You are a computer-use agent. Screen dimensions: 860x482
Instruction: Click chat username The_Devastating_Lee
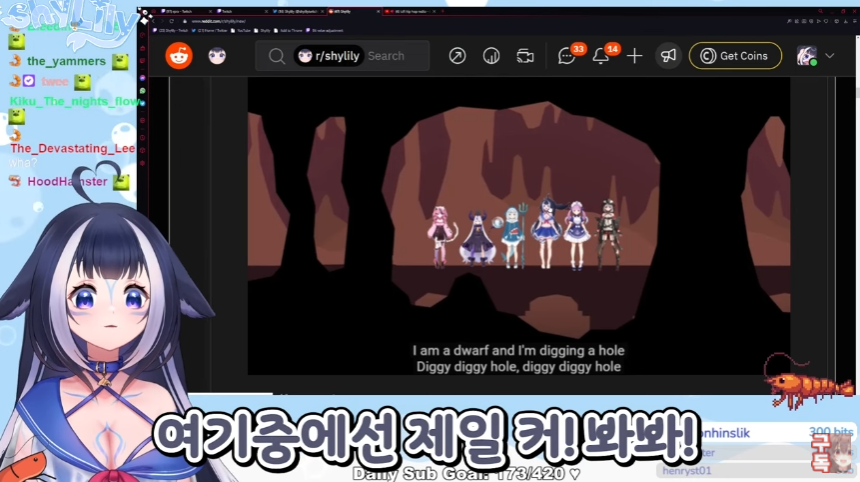(72, 148)
